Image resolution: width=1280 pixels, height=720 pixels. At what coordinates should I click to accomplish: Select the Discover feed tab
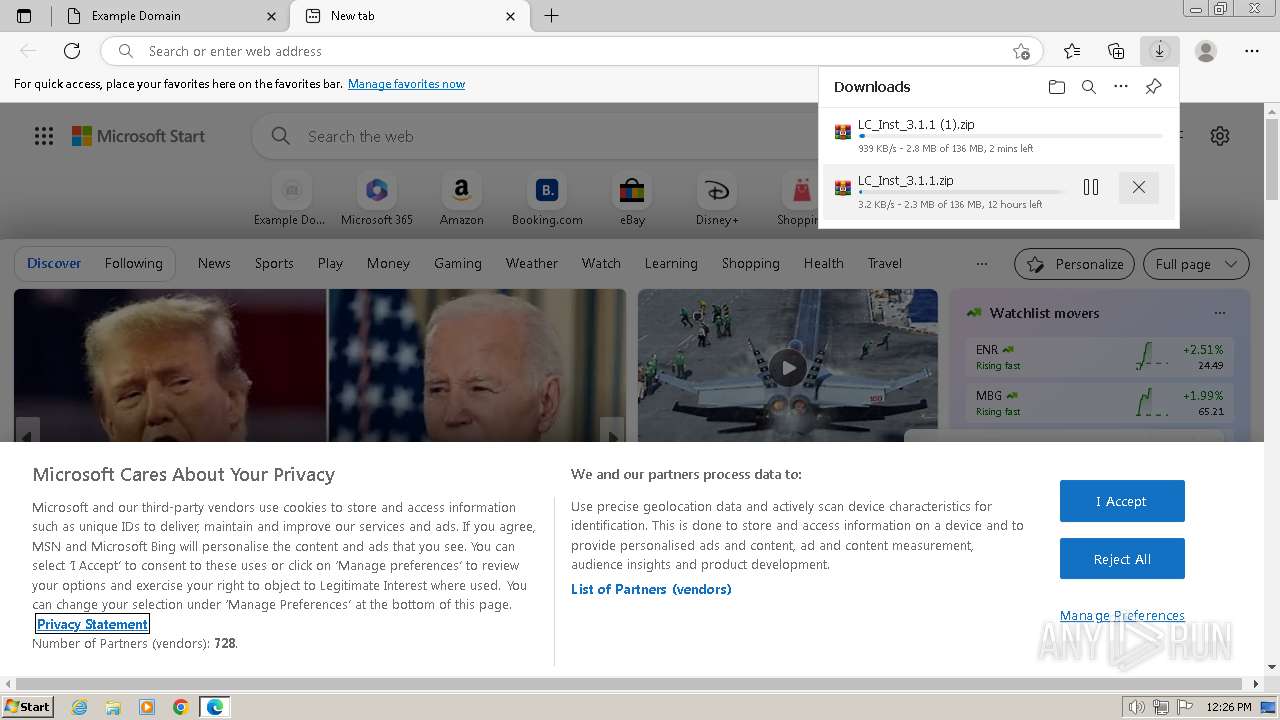(x=54, y=263)
